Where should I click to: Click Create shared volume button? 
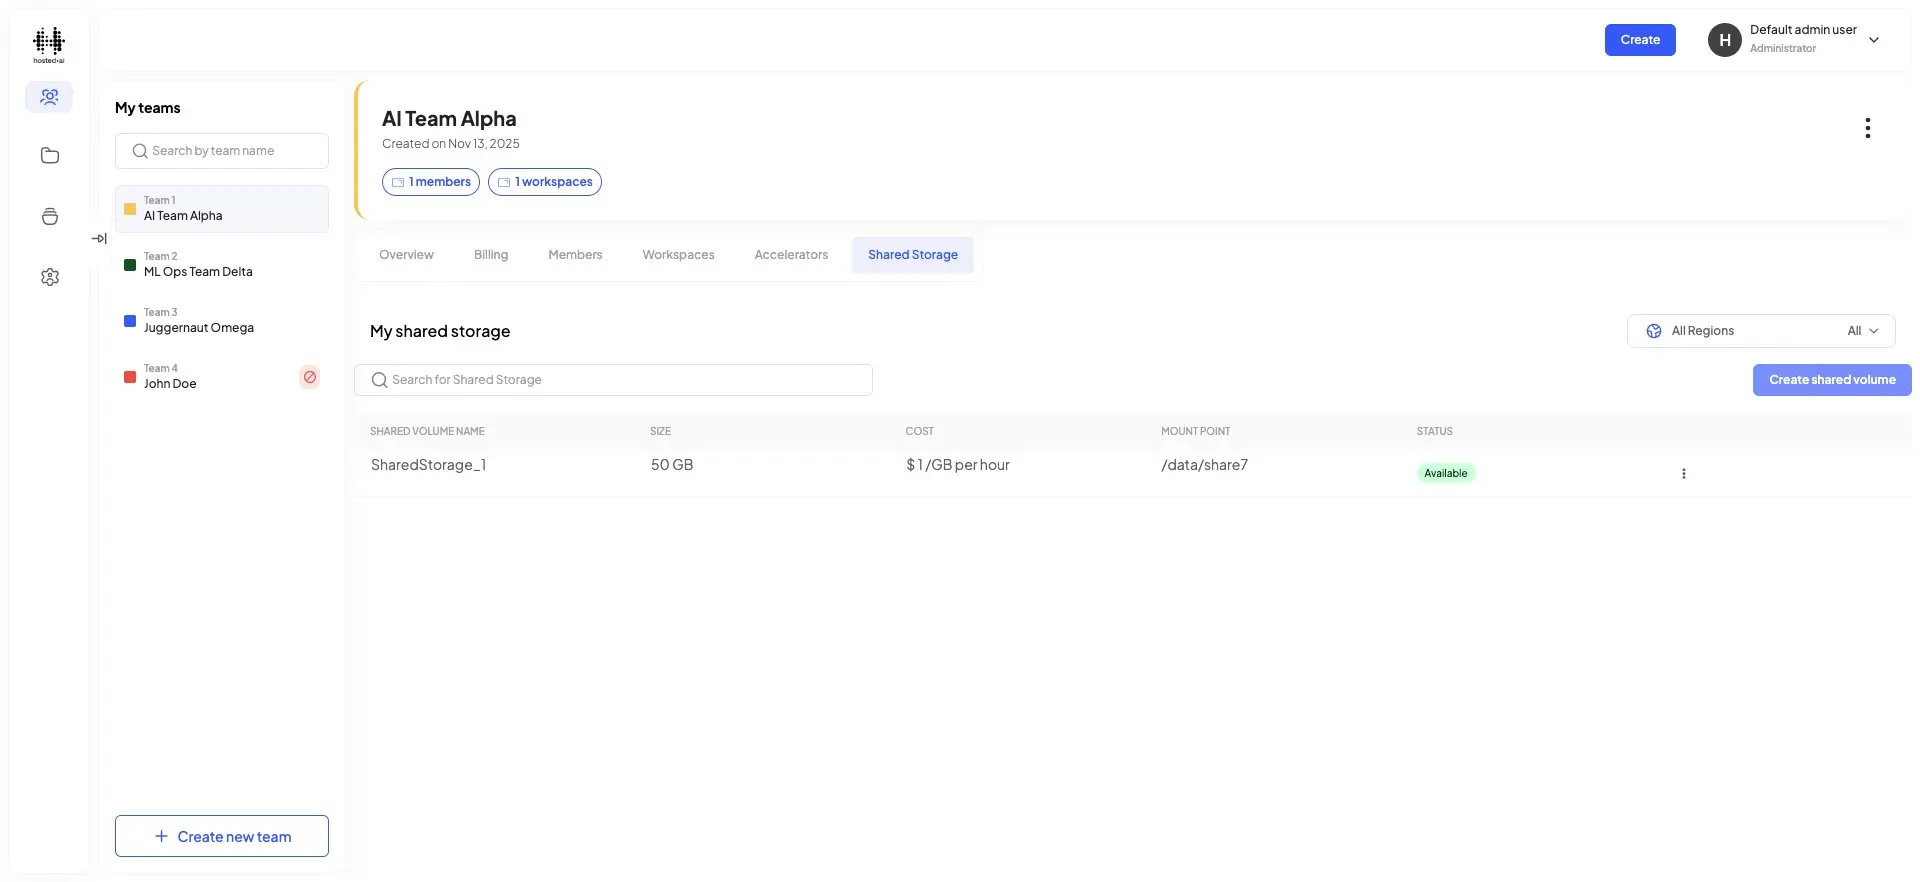point(1832,380)
